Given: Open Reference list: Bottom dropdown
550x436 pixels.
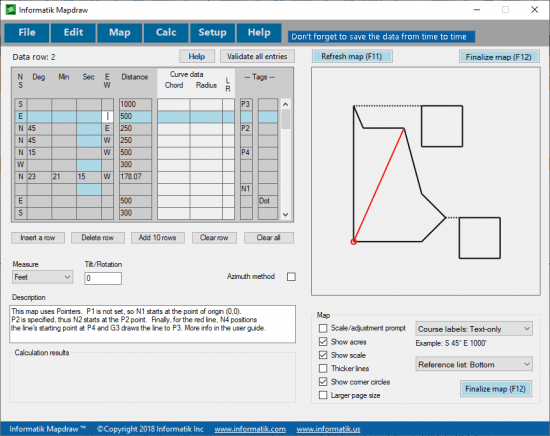Looking at the screenshot, I should point(474,364).
